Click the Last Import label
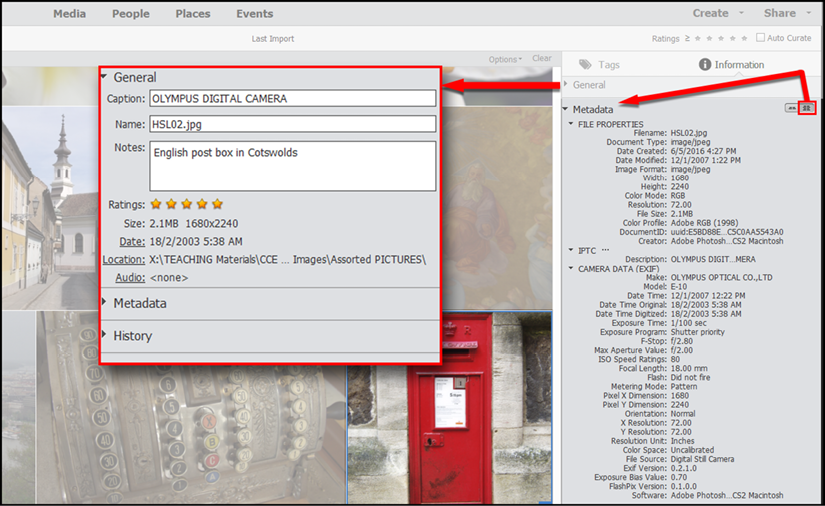The width and height of the screenshot is (825, 506). pos(273,38)
